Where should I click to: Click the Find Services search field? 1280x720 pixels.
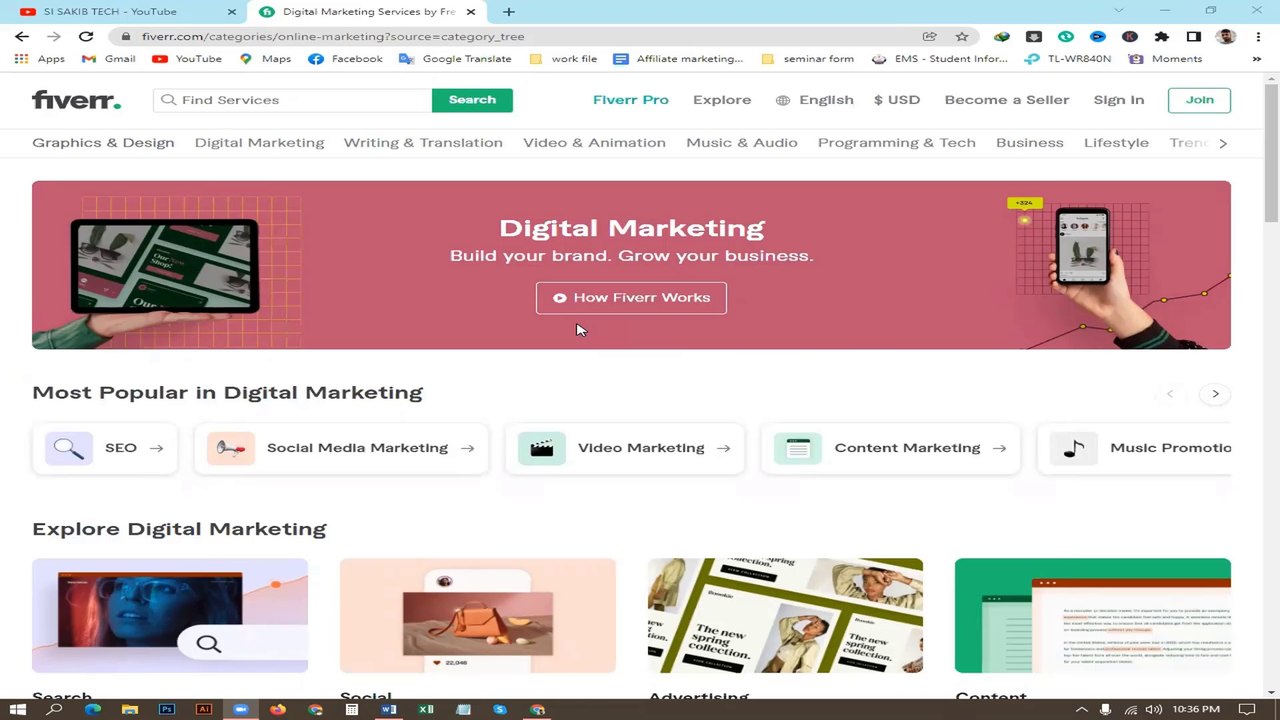click(x=293, y=100)
